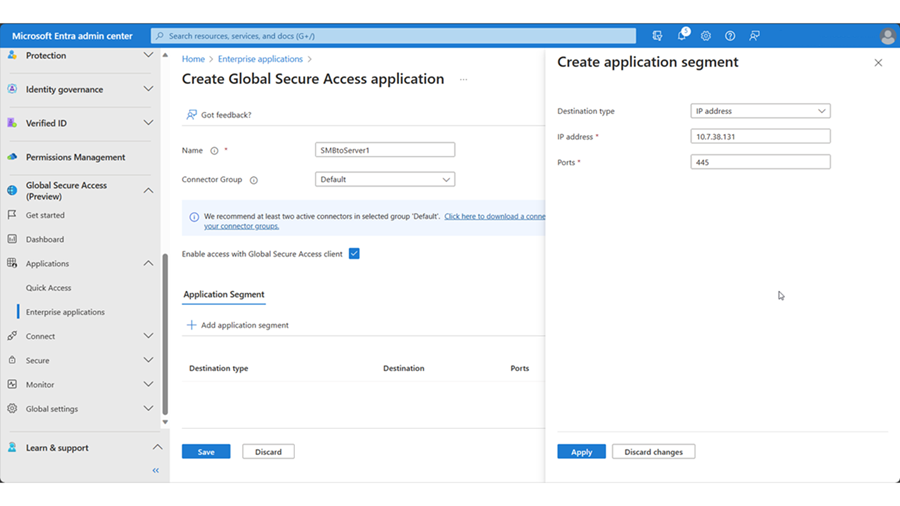Expand the Monitor section chevron

pos(148,384)
